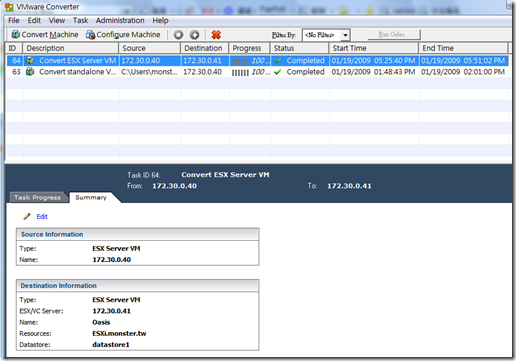Click the Edit link in Summary

click(x=42, y=217)
